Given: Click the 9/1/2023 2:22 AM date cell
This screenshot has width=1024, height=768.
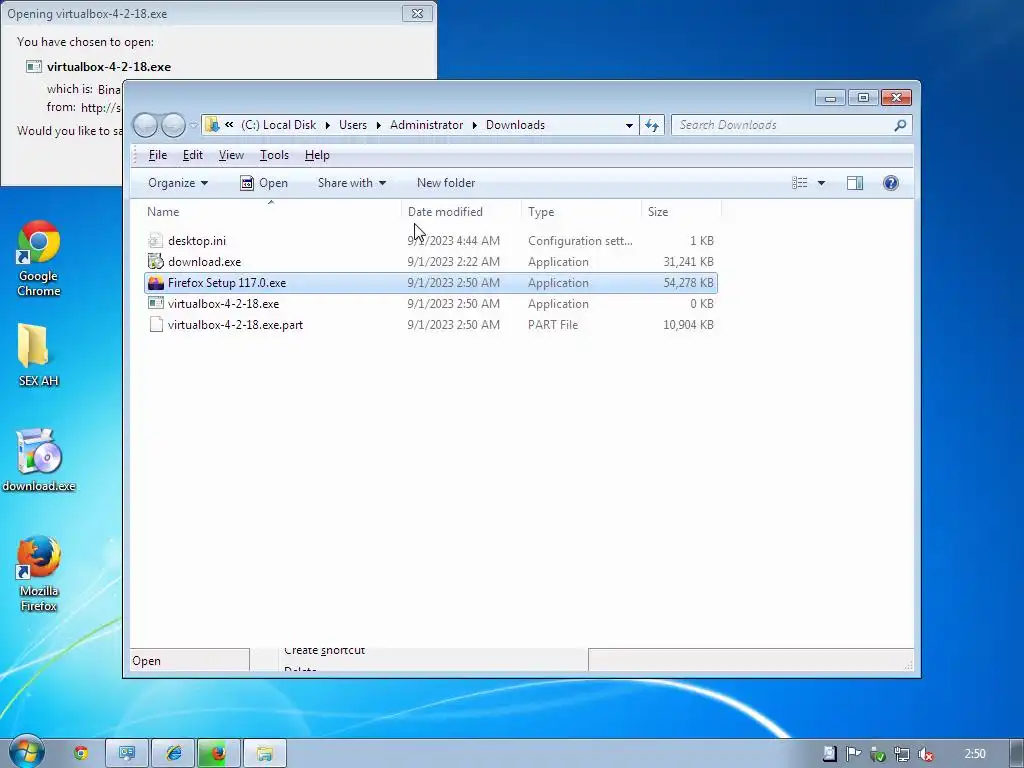Looking at the screenshot, I should 453,261.
